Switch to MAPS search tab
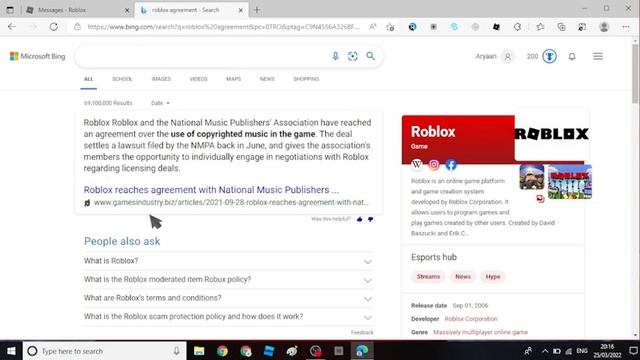 [x=233, y=79]
